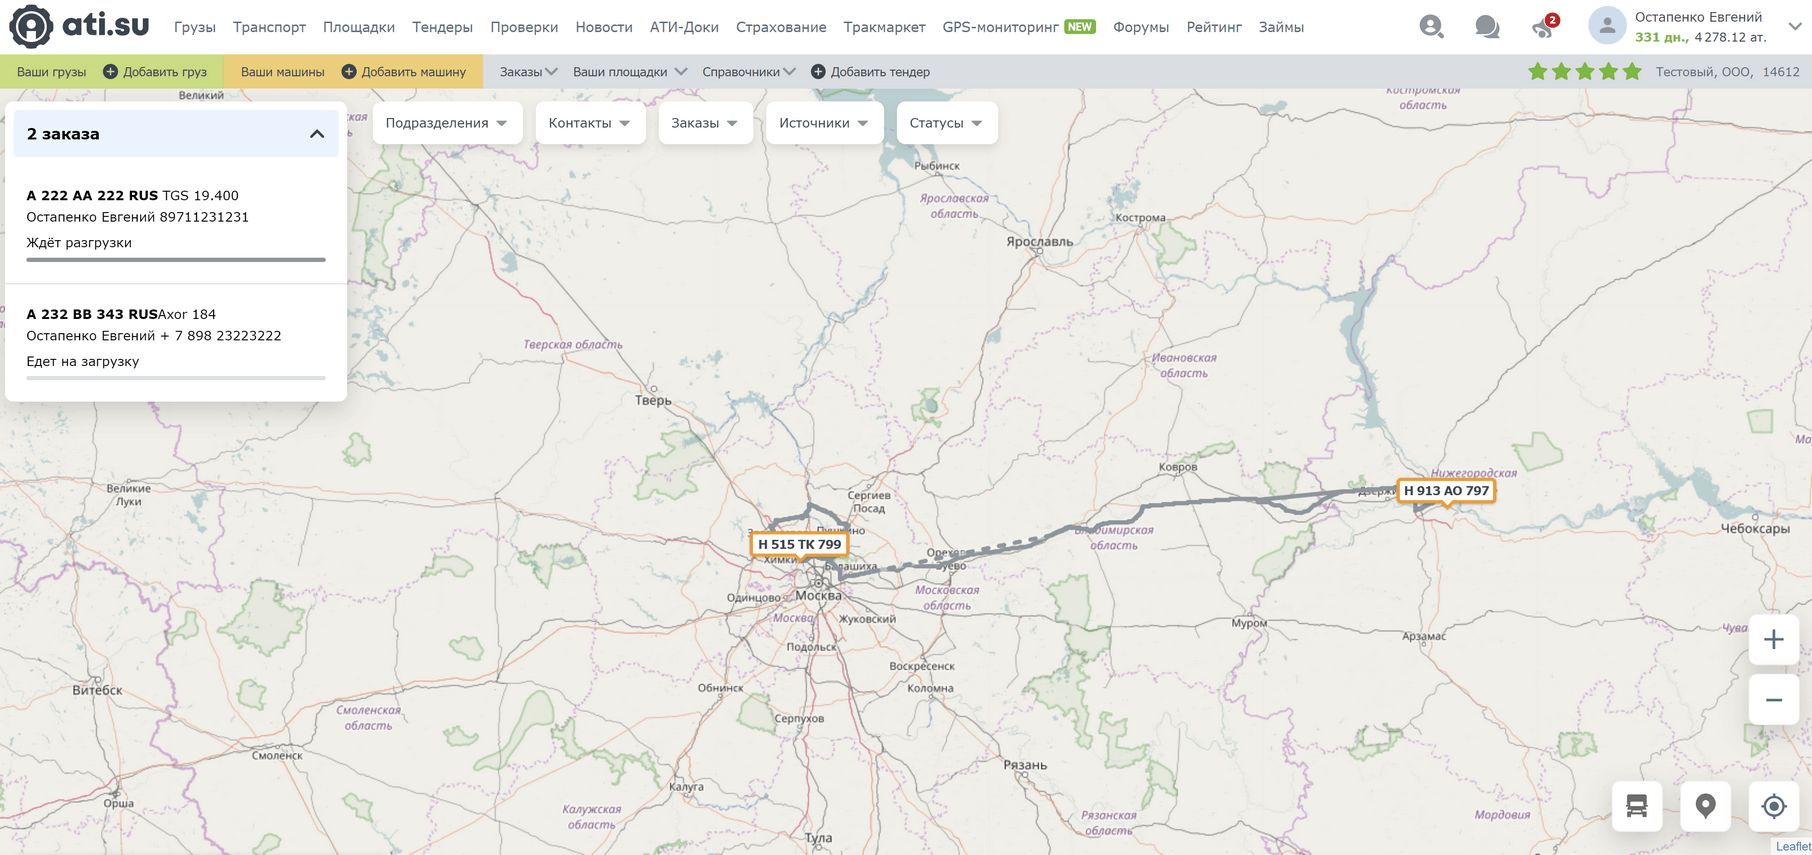Expand Заказы submenu in toolbar
The image size is (1812, 855).
point(528,72)
